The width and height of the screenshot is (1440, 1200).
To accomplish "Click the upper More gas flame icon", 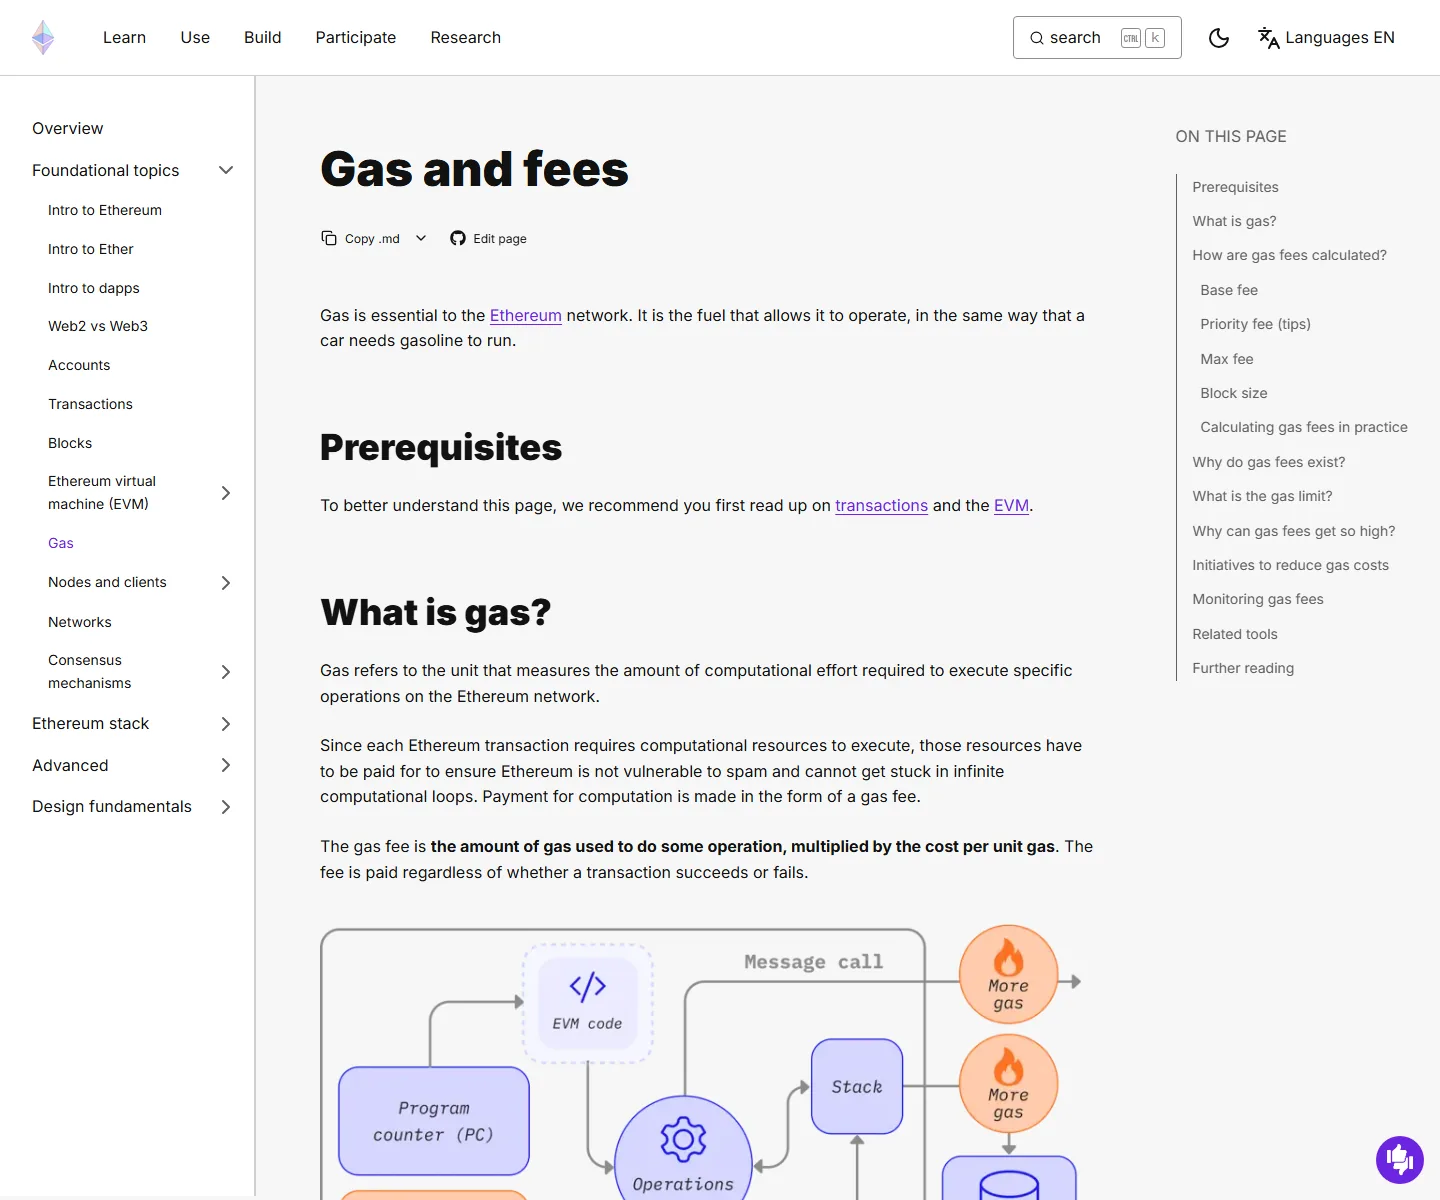I will pos(1008,957).
